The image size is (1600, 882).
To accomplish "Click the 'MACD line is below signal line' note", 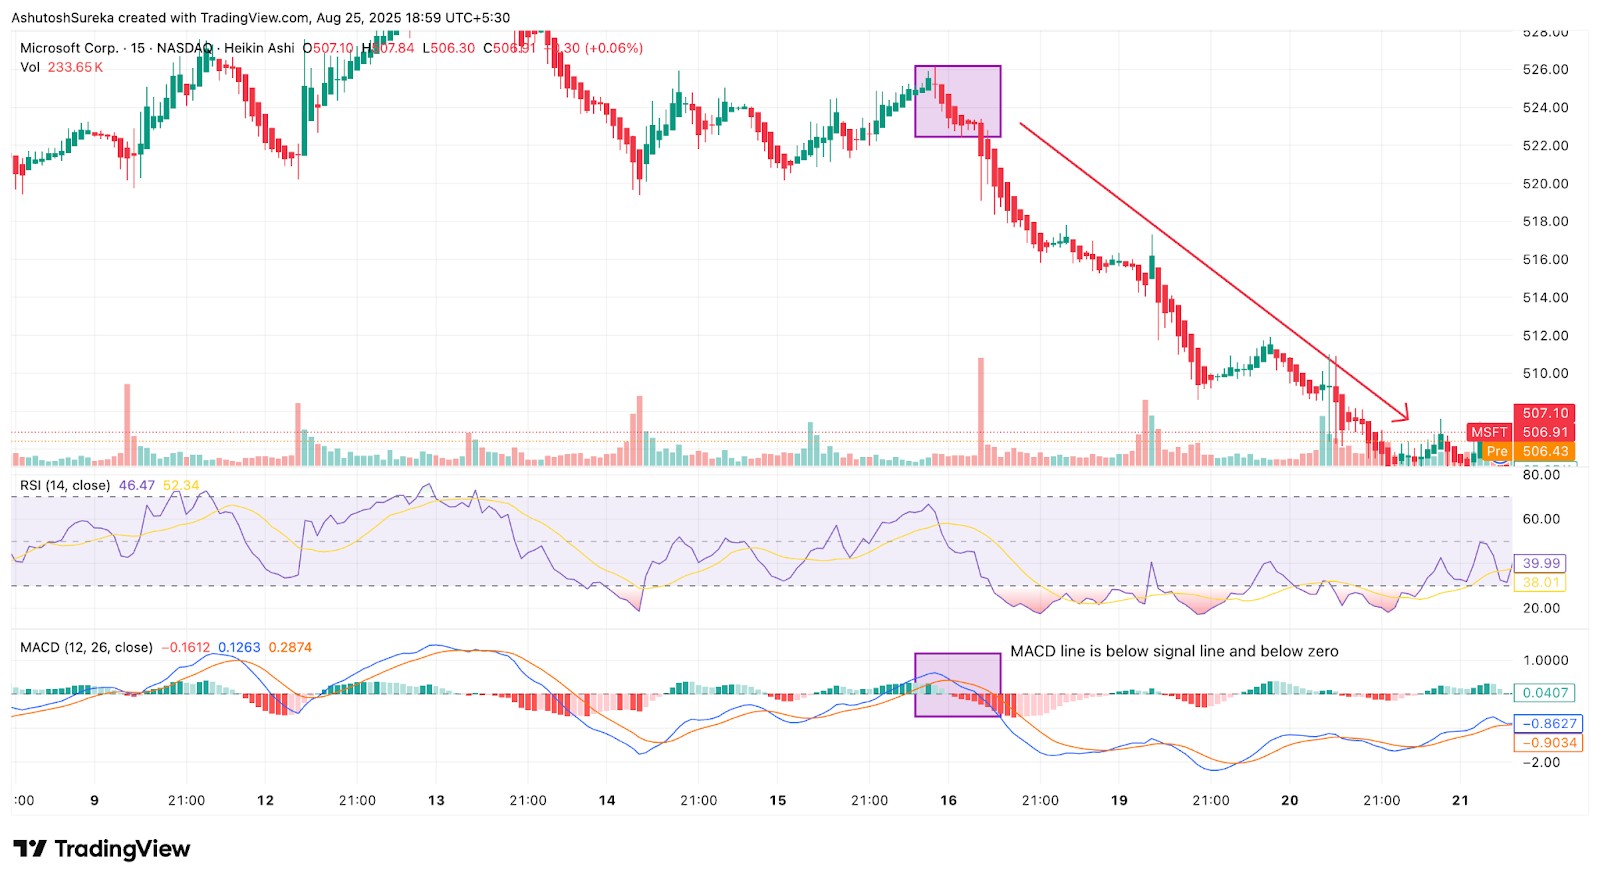I will click(x=1174, y=651).
